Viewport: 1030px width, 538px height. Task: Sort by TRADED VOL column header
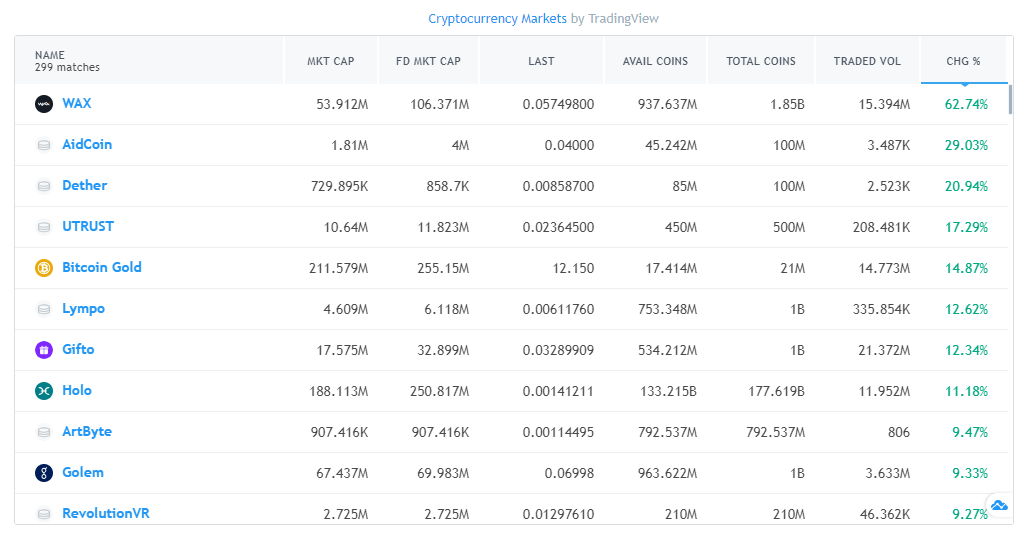click(867, 61)
